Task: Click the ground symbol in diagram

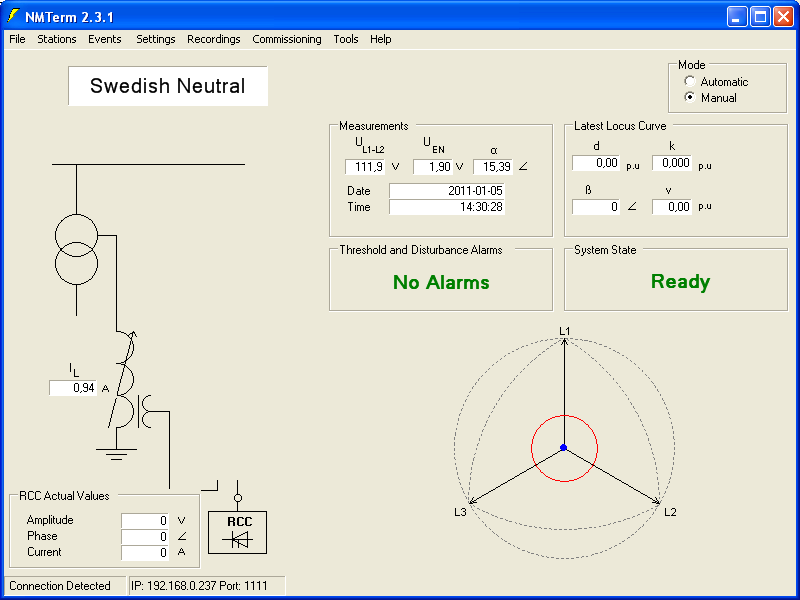Action: [116, 454]
